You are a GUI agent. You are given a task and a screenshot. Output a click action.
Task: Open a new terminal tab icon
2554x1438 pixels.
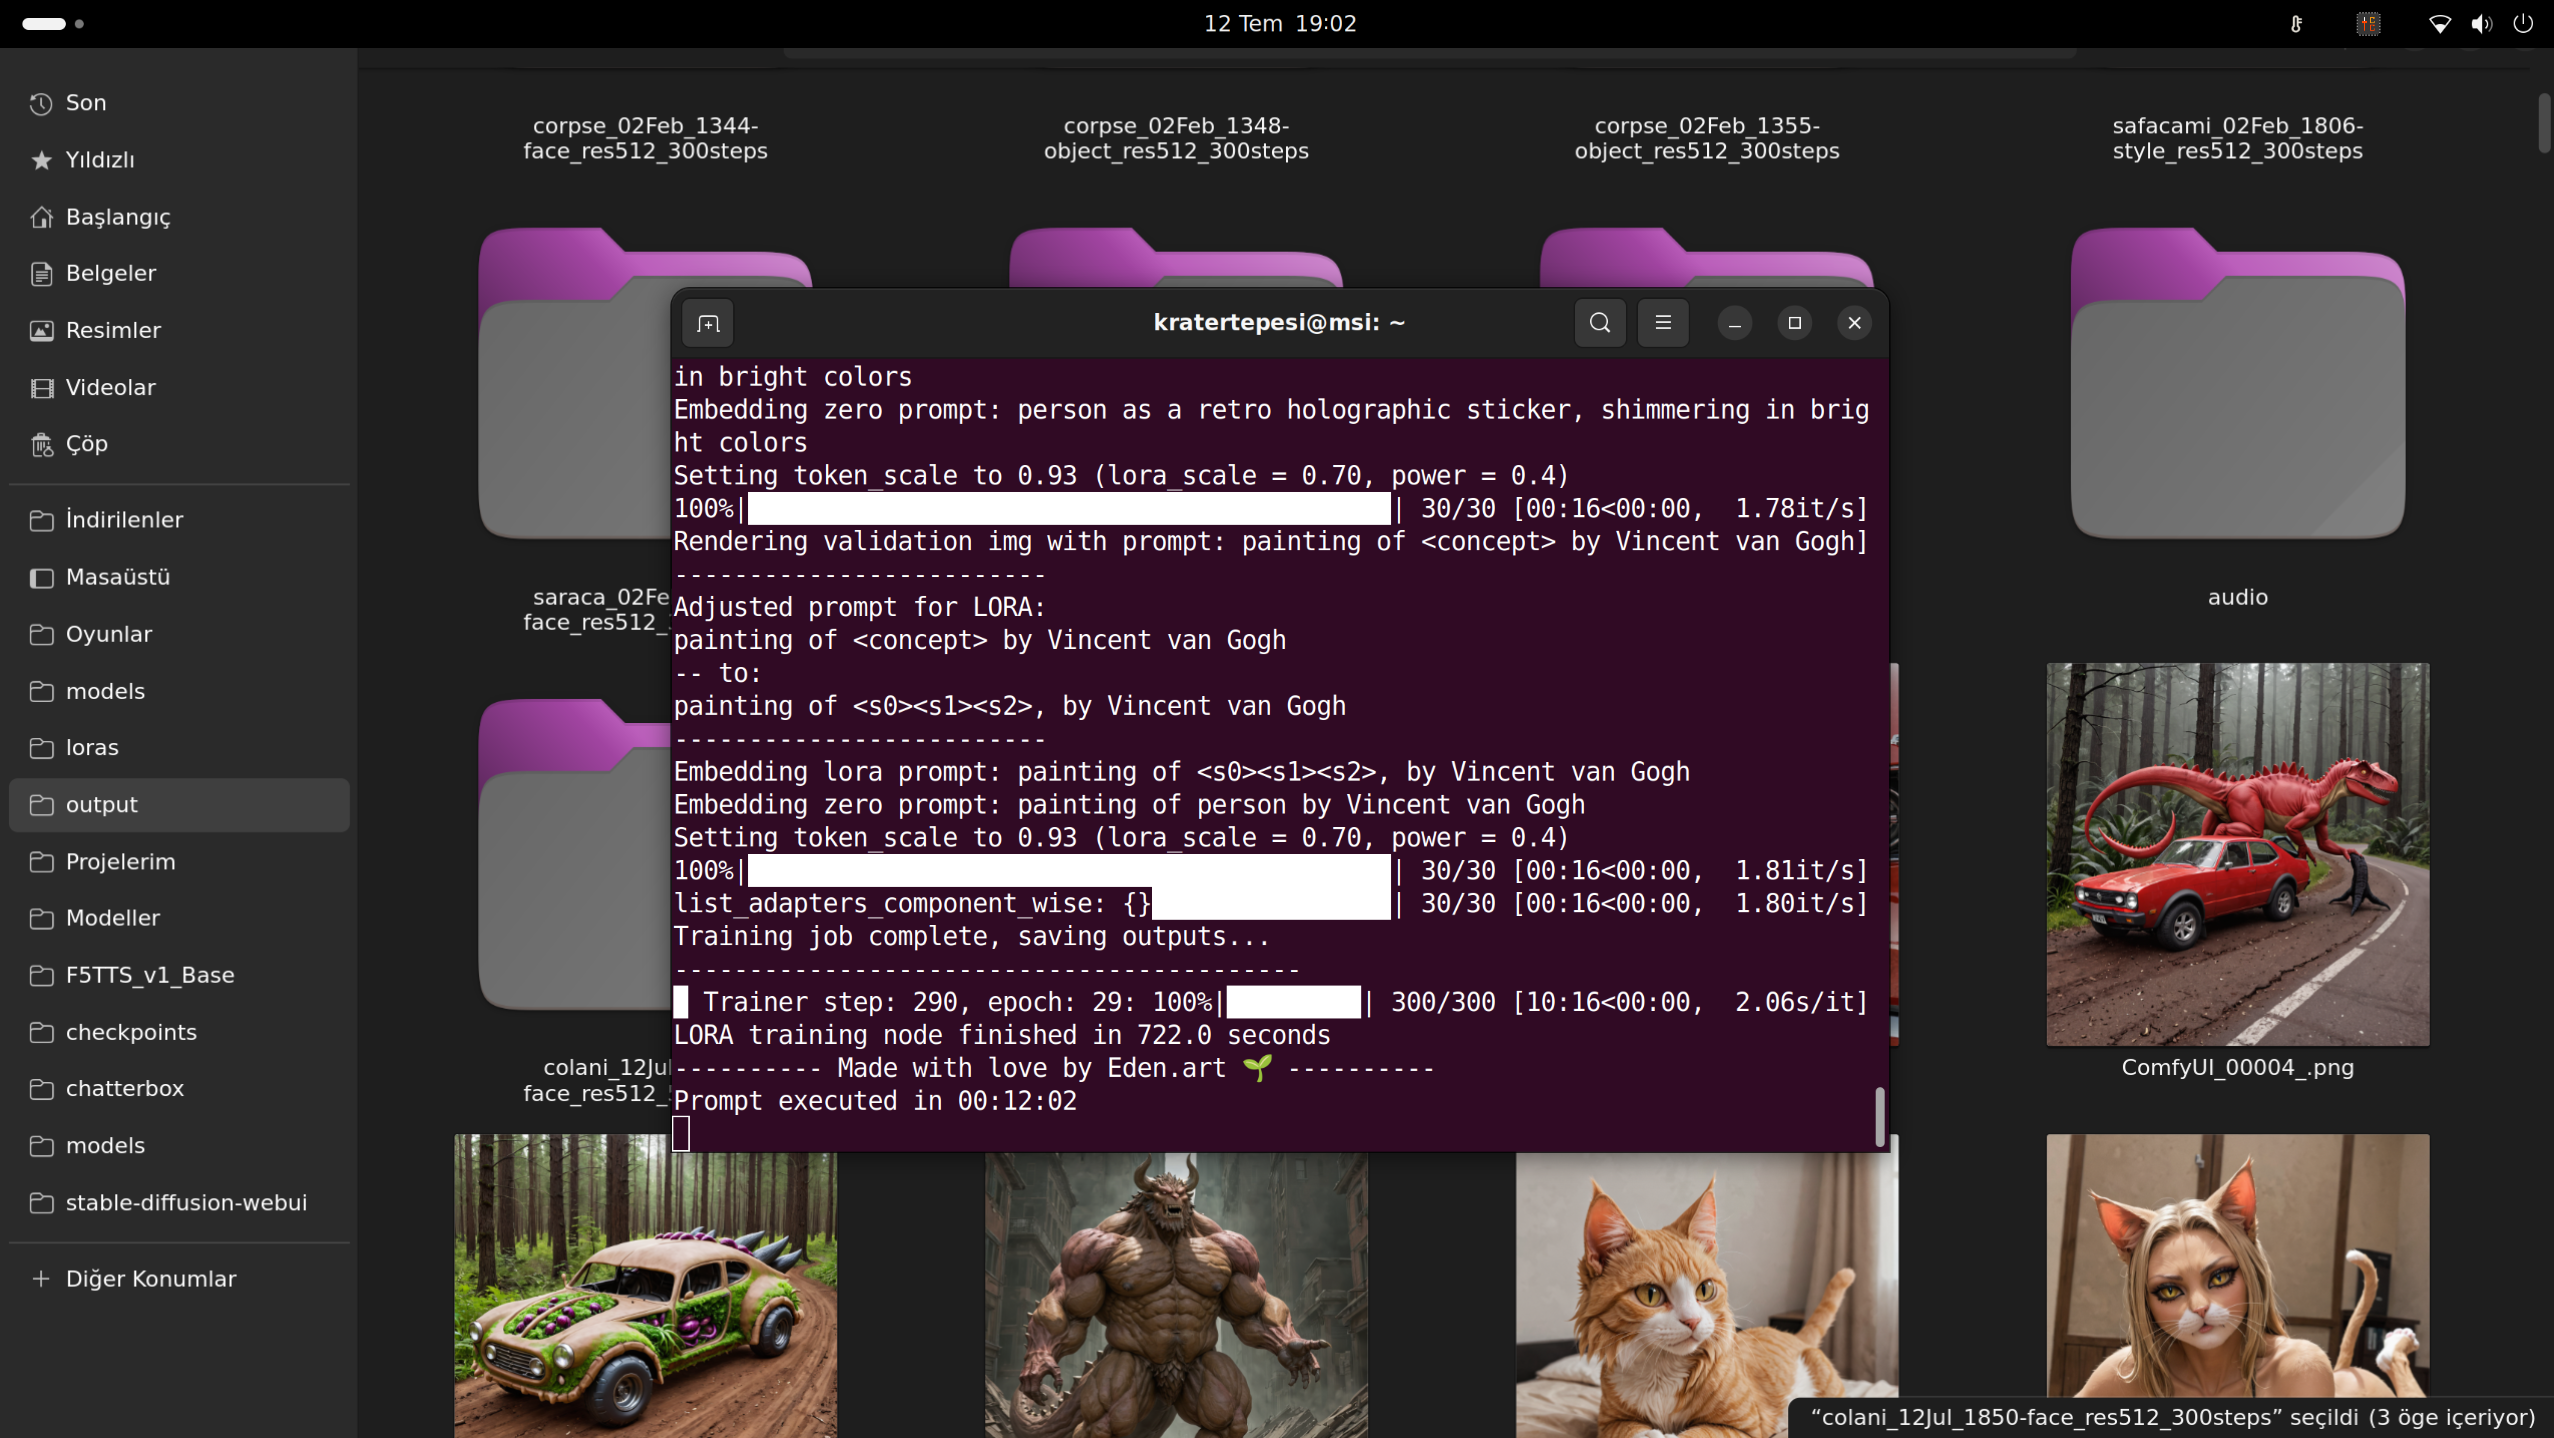[x=708, y=323]
